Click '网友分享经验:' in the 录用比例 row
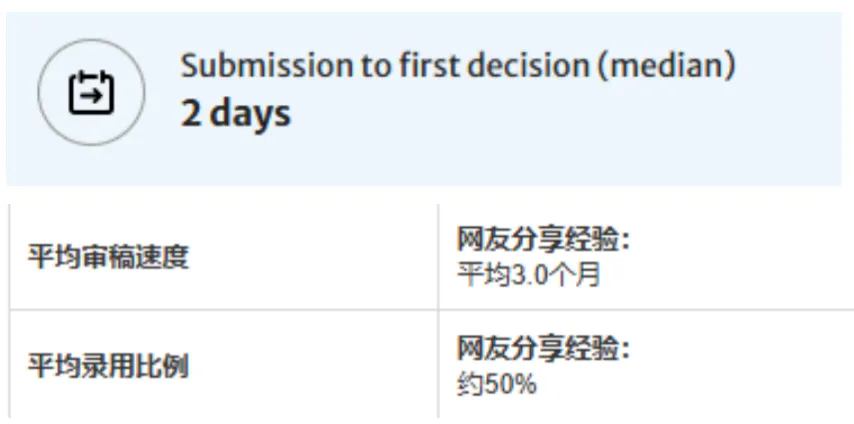Screen dimensions: 854x424 pos(543,349)
